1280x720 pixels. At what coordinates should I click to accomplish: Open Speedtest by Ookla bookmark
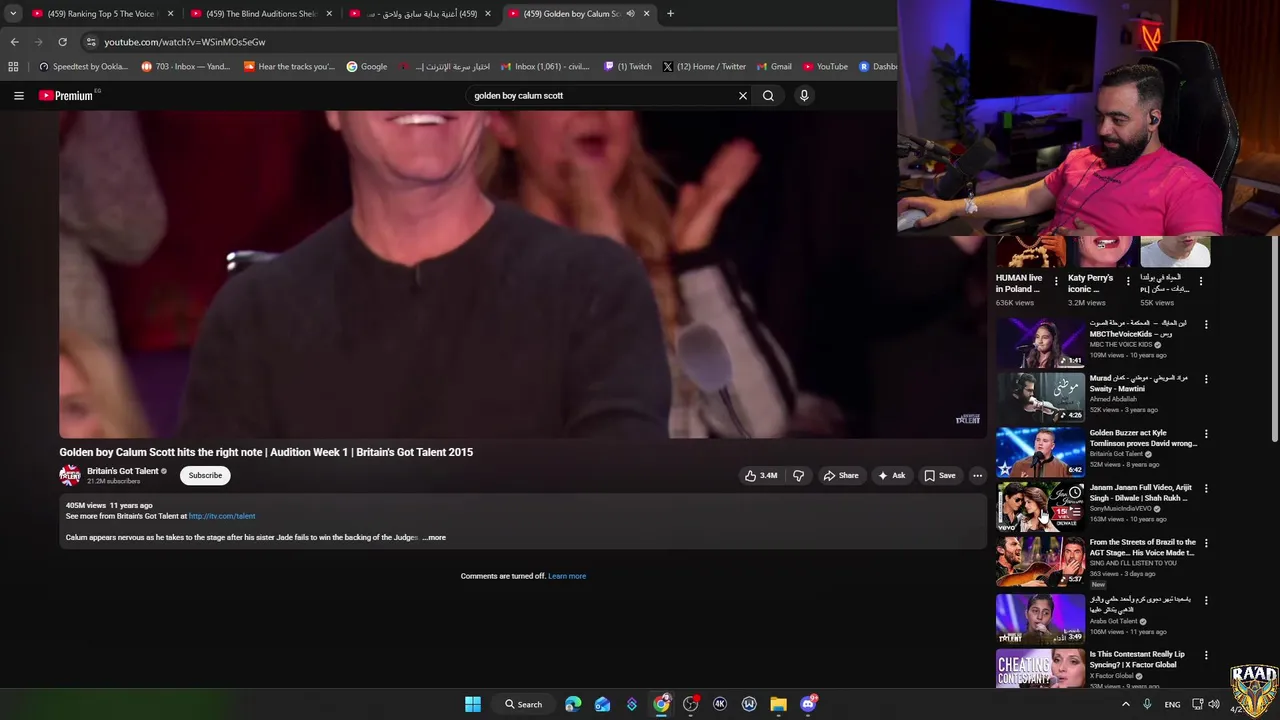point(83,67)
